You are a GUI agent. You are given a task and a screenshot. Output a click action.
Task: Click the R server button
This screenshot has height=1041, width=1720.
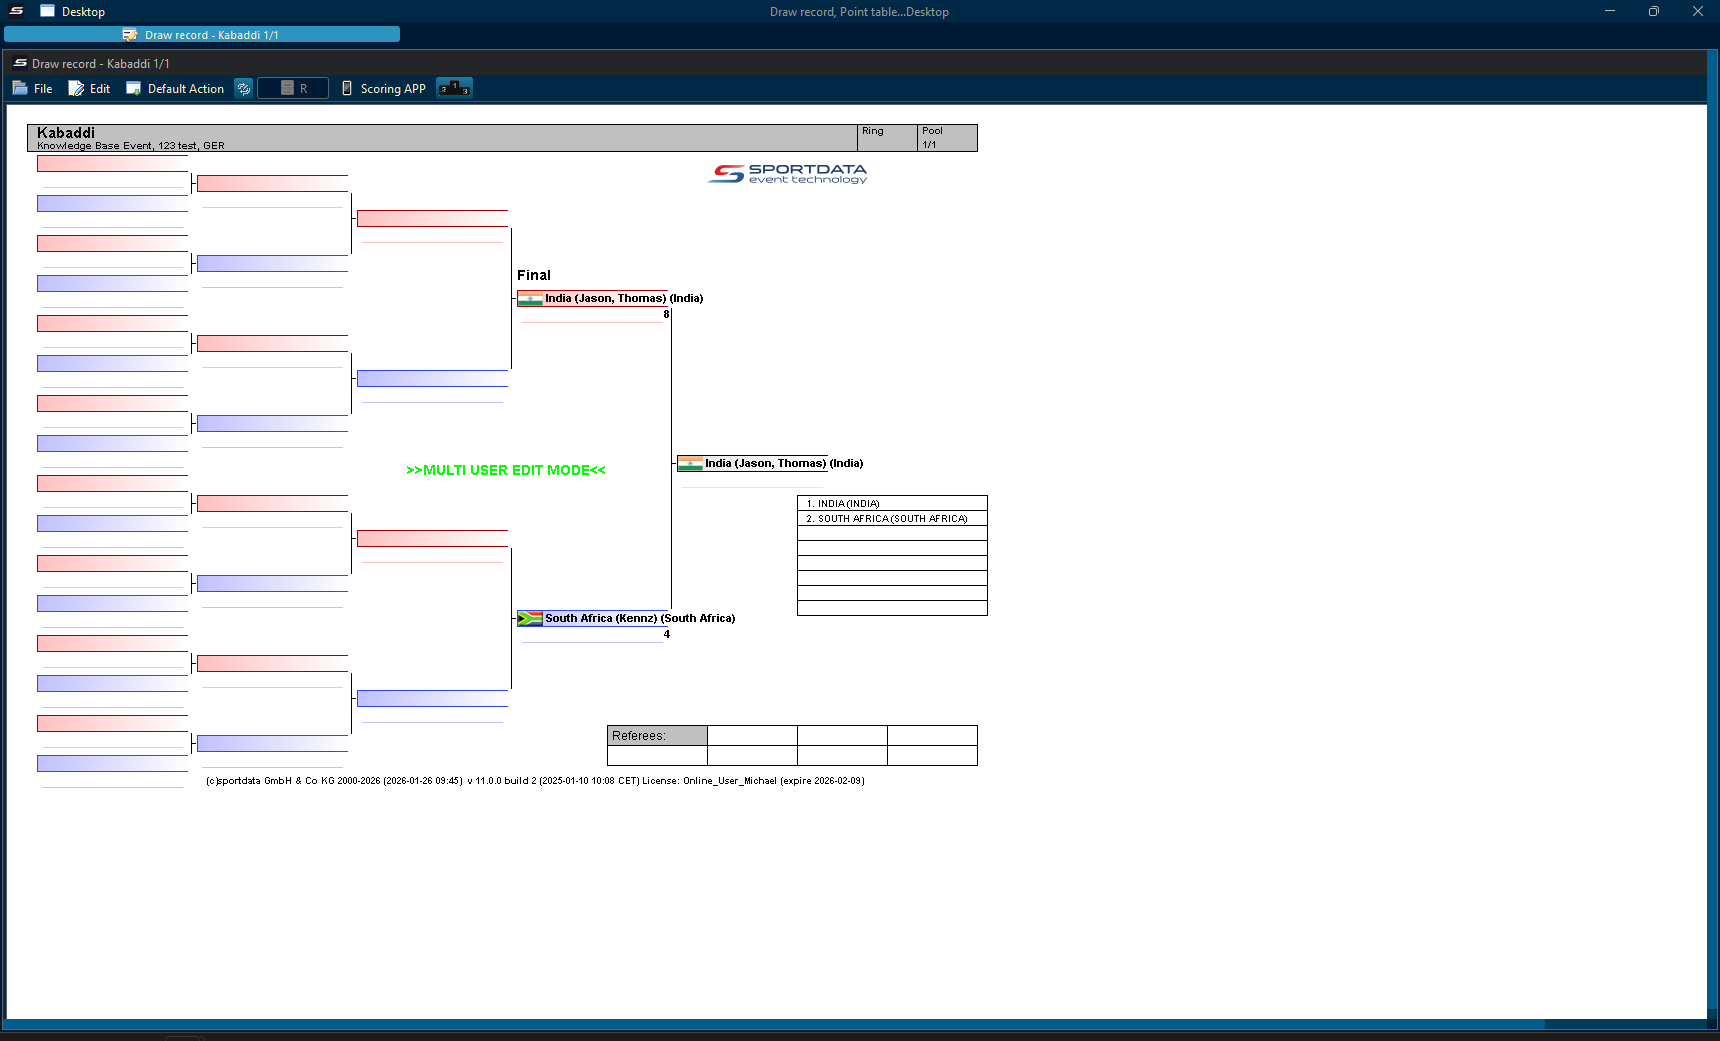pos(293,89)
